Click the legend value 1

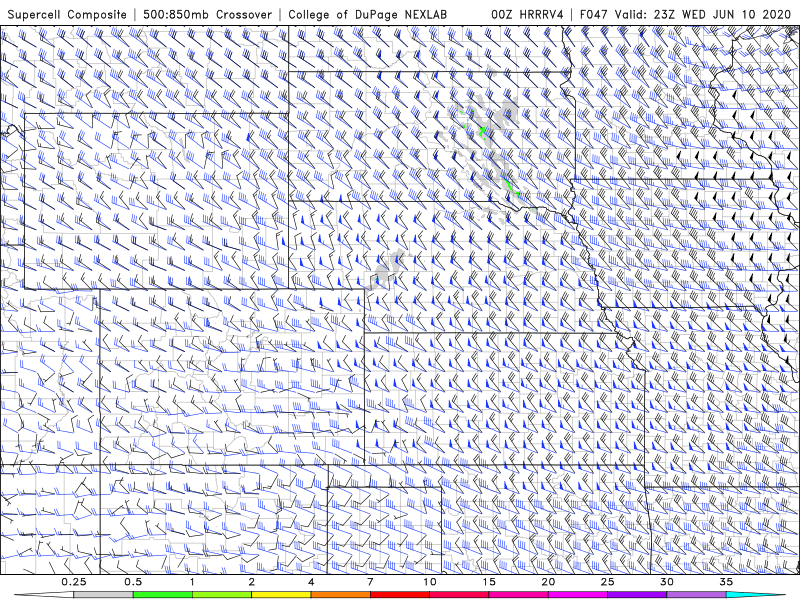tap(192, 582)
